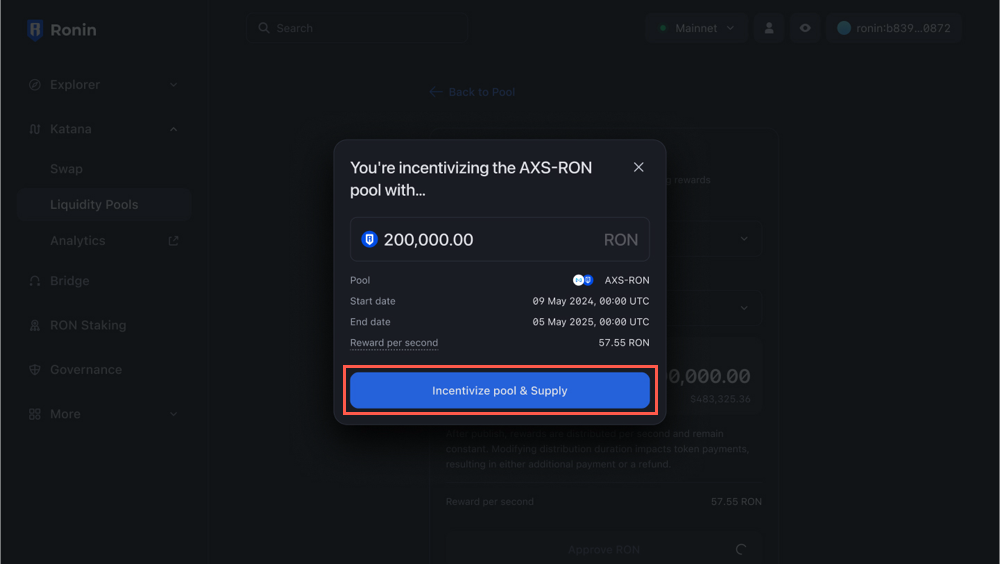Toggle the eye visibility icon
Viewport: 1000px width, 564px height.
click(x=805, y=28)
